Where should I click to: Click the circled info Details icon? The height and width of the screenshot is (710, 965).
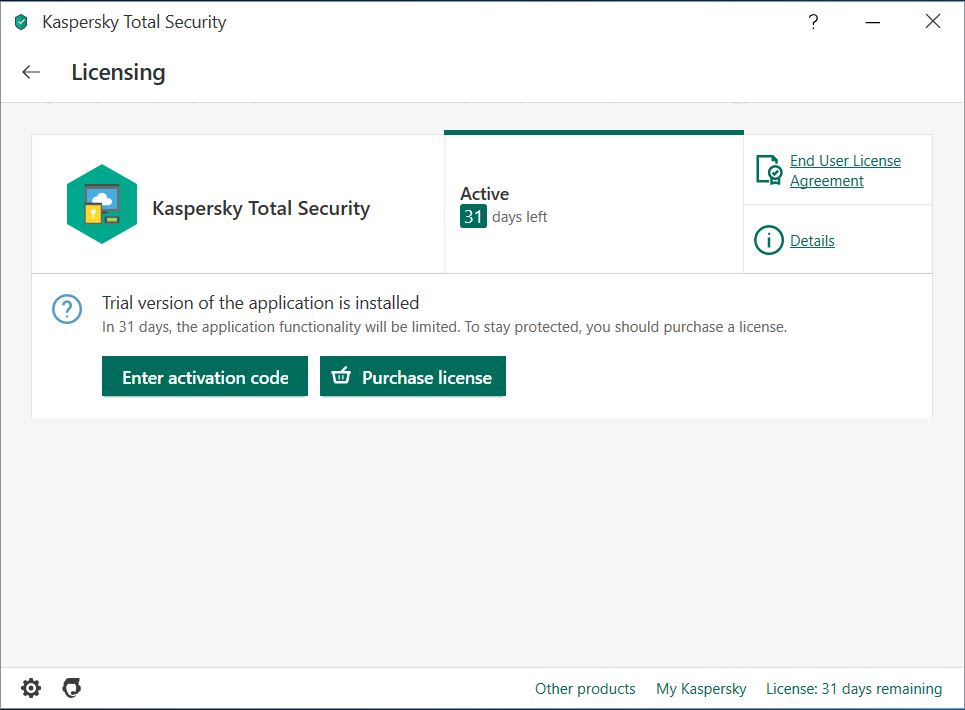click(x=769, y=240)
